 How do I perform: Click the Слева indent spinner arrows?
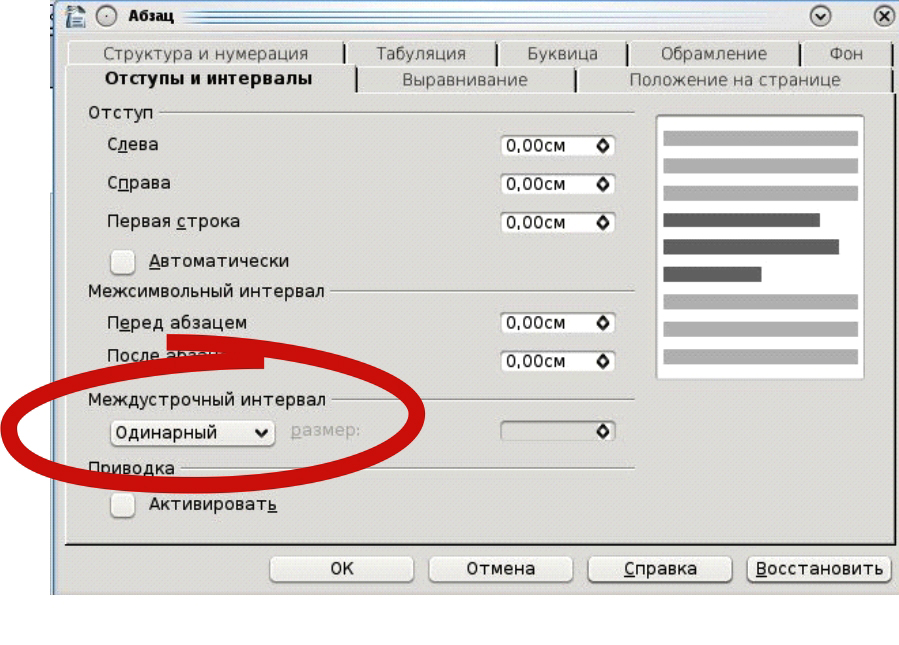602,145
